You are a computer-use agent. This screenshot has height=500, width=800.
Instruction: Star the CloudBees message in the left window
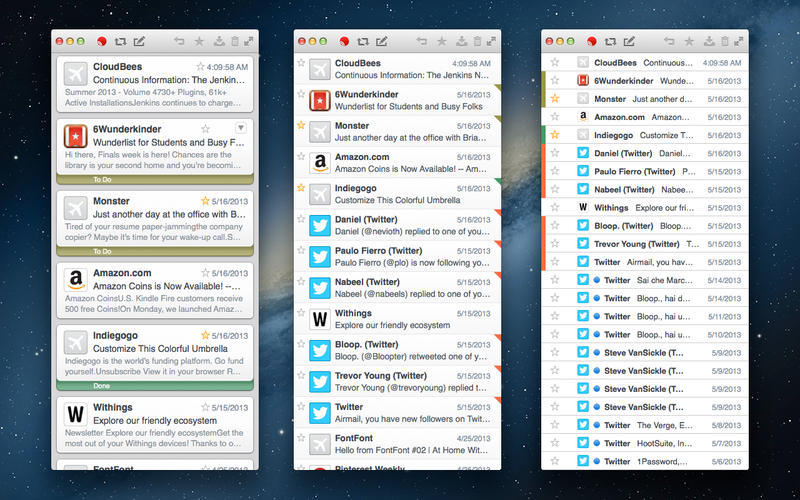[201, 67]
